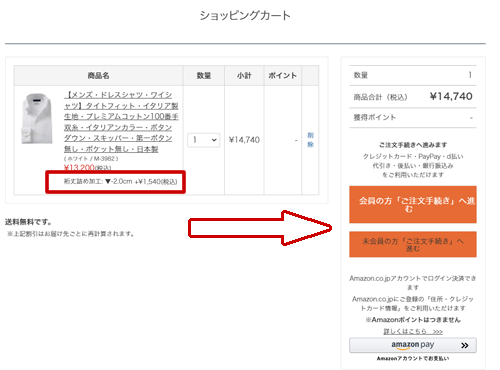
Task: Click the (ホワイト / M-3982) variant text
Action: coord(91,159)
